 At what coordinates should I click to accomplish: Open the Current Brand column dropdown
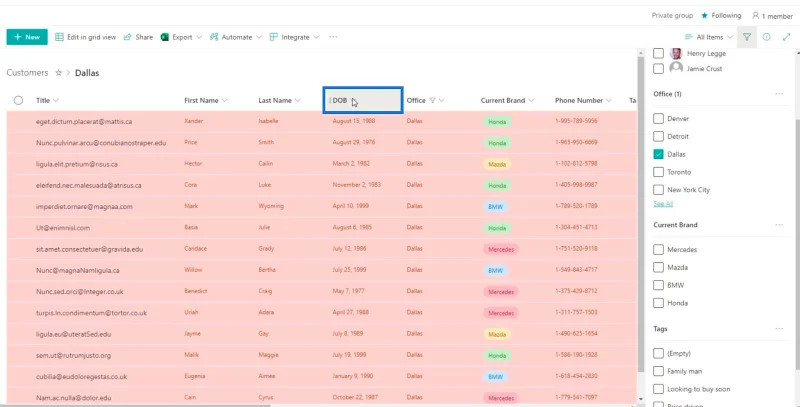[x=531, y=100]
